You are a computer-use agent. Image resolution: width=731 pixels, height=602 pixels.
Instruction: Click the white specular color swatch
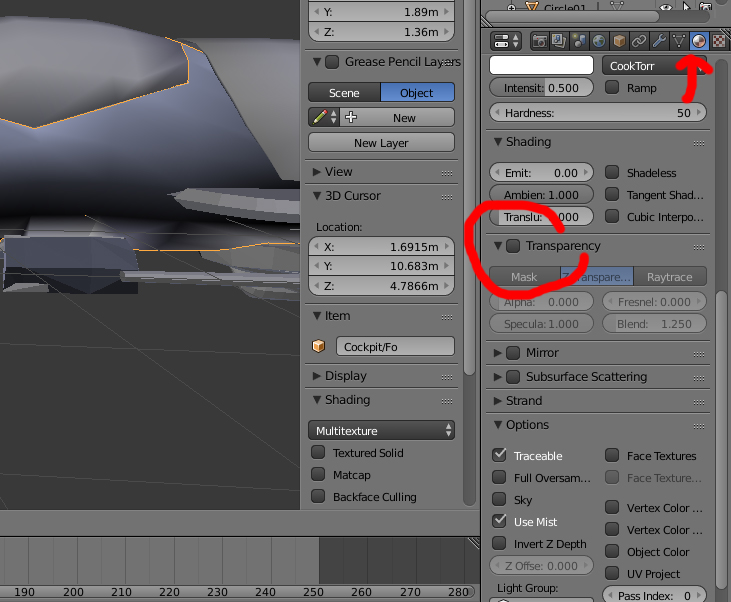[541, 65]
